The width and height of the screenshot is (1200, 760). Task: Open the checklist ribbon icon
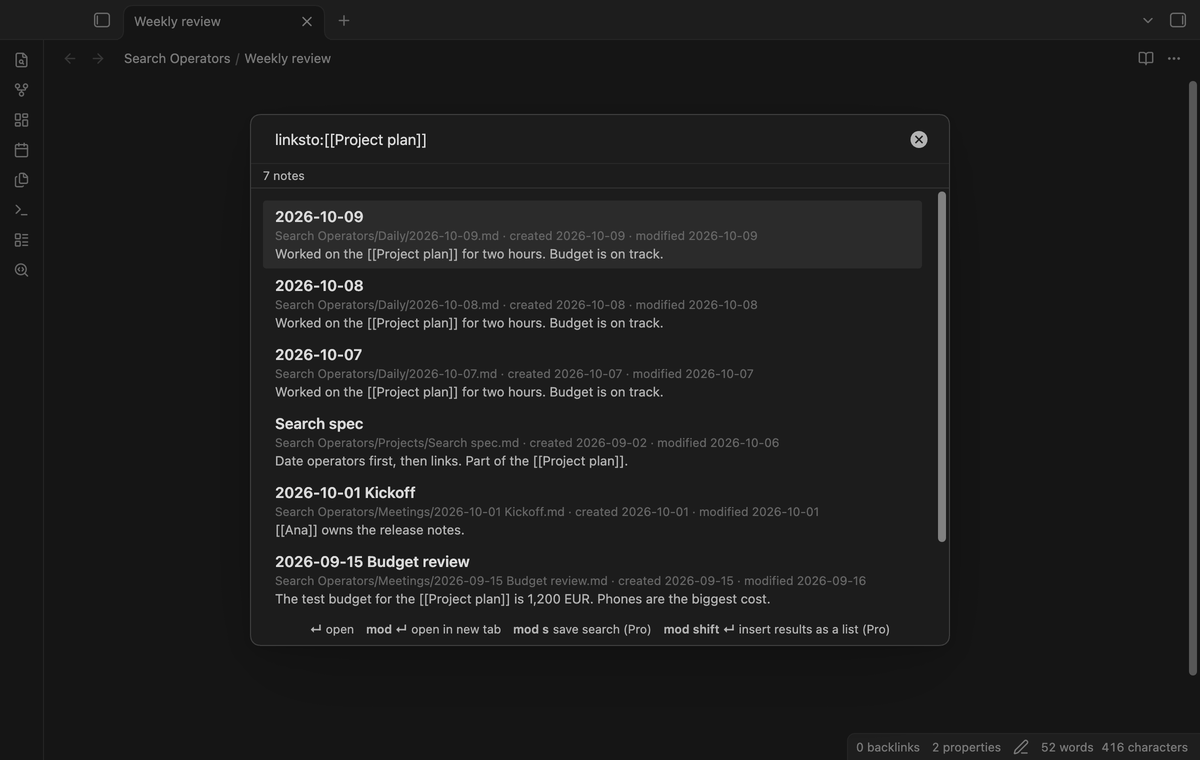click(21, 239)
